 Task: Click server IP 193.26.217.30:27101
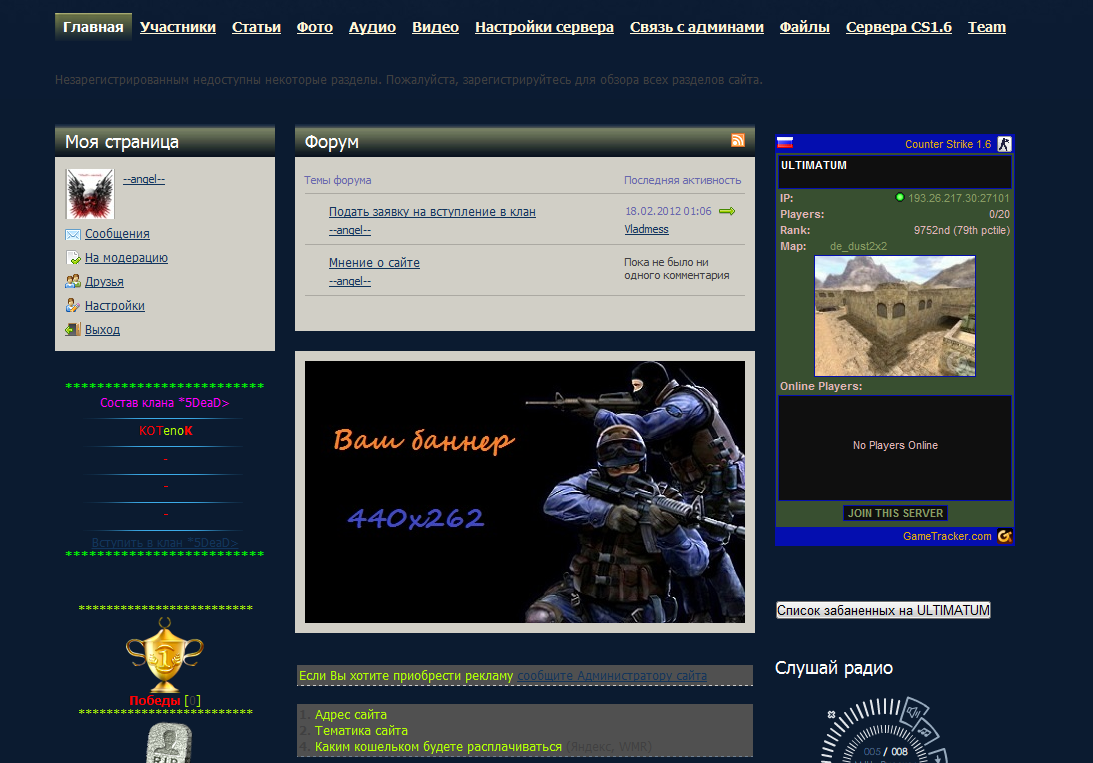[958, 198]
